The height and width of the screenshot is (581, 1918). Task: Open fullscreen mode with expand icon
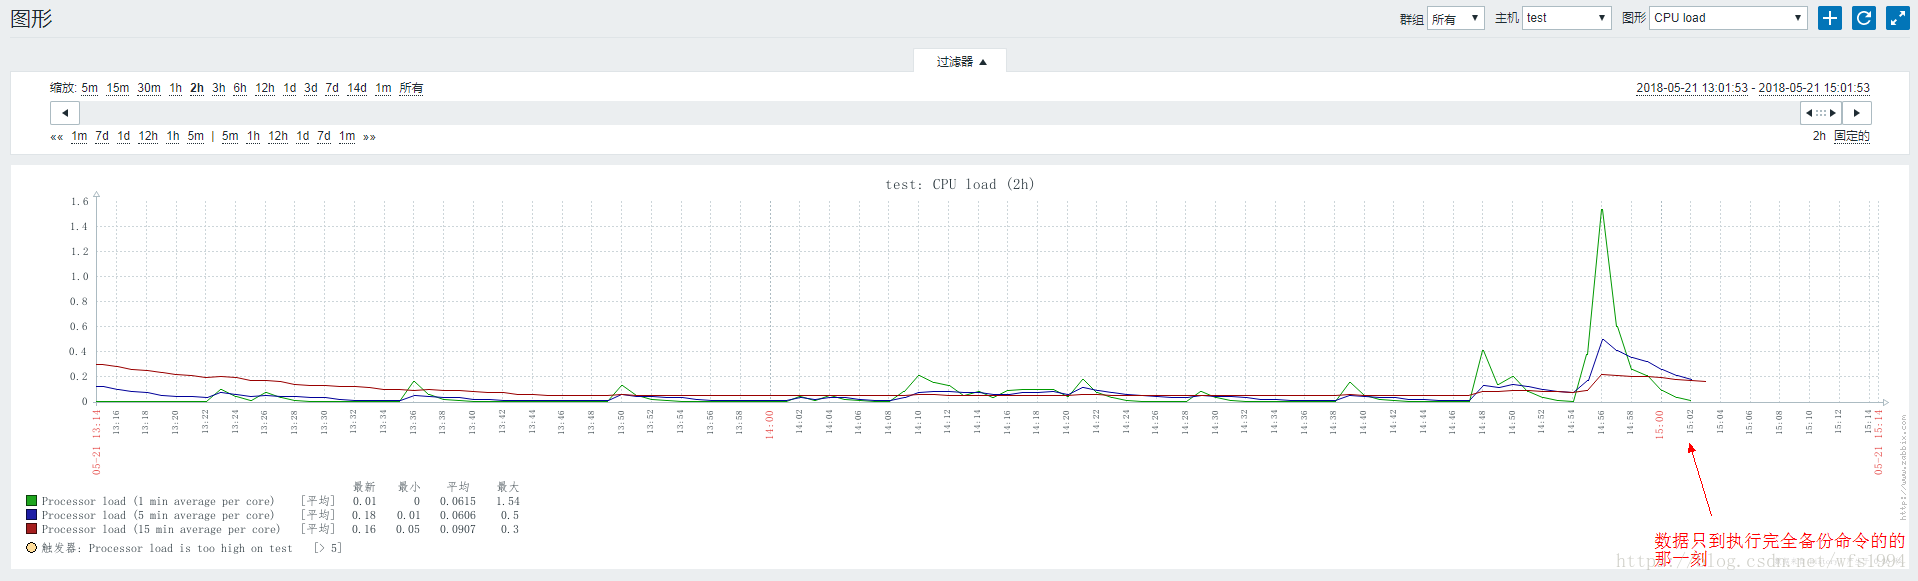(1897, 18)
